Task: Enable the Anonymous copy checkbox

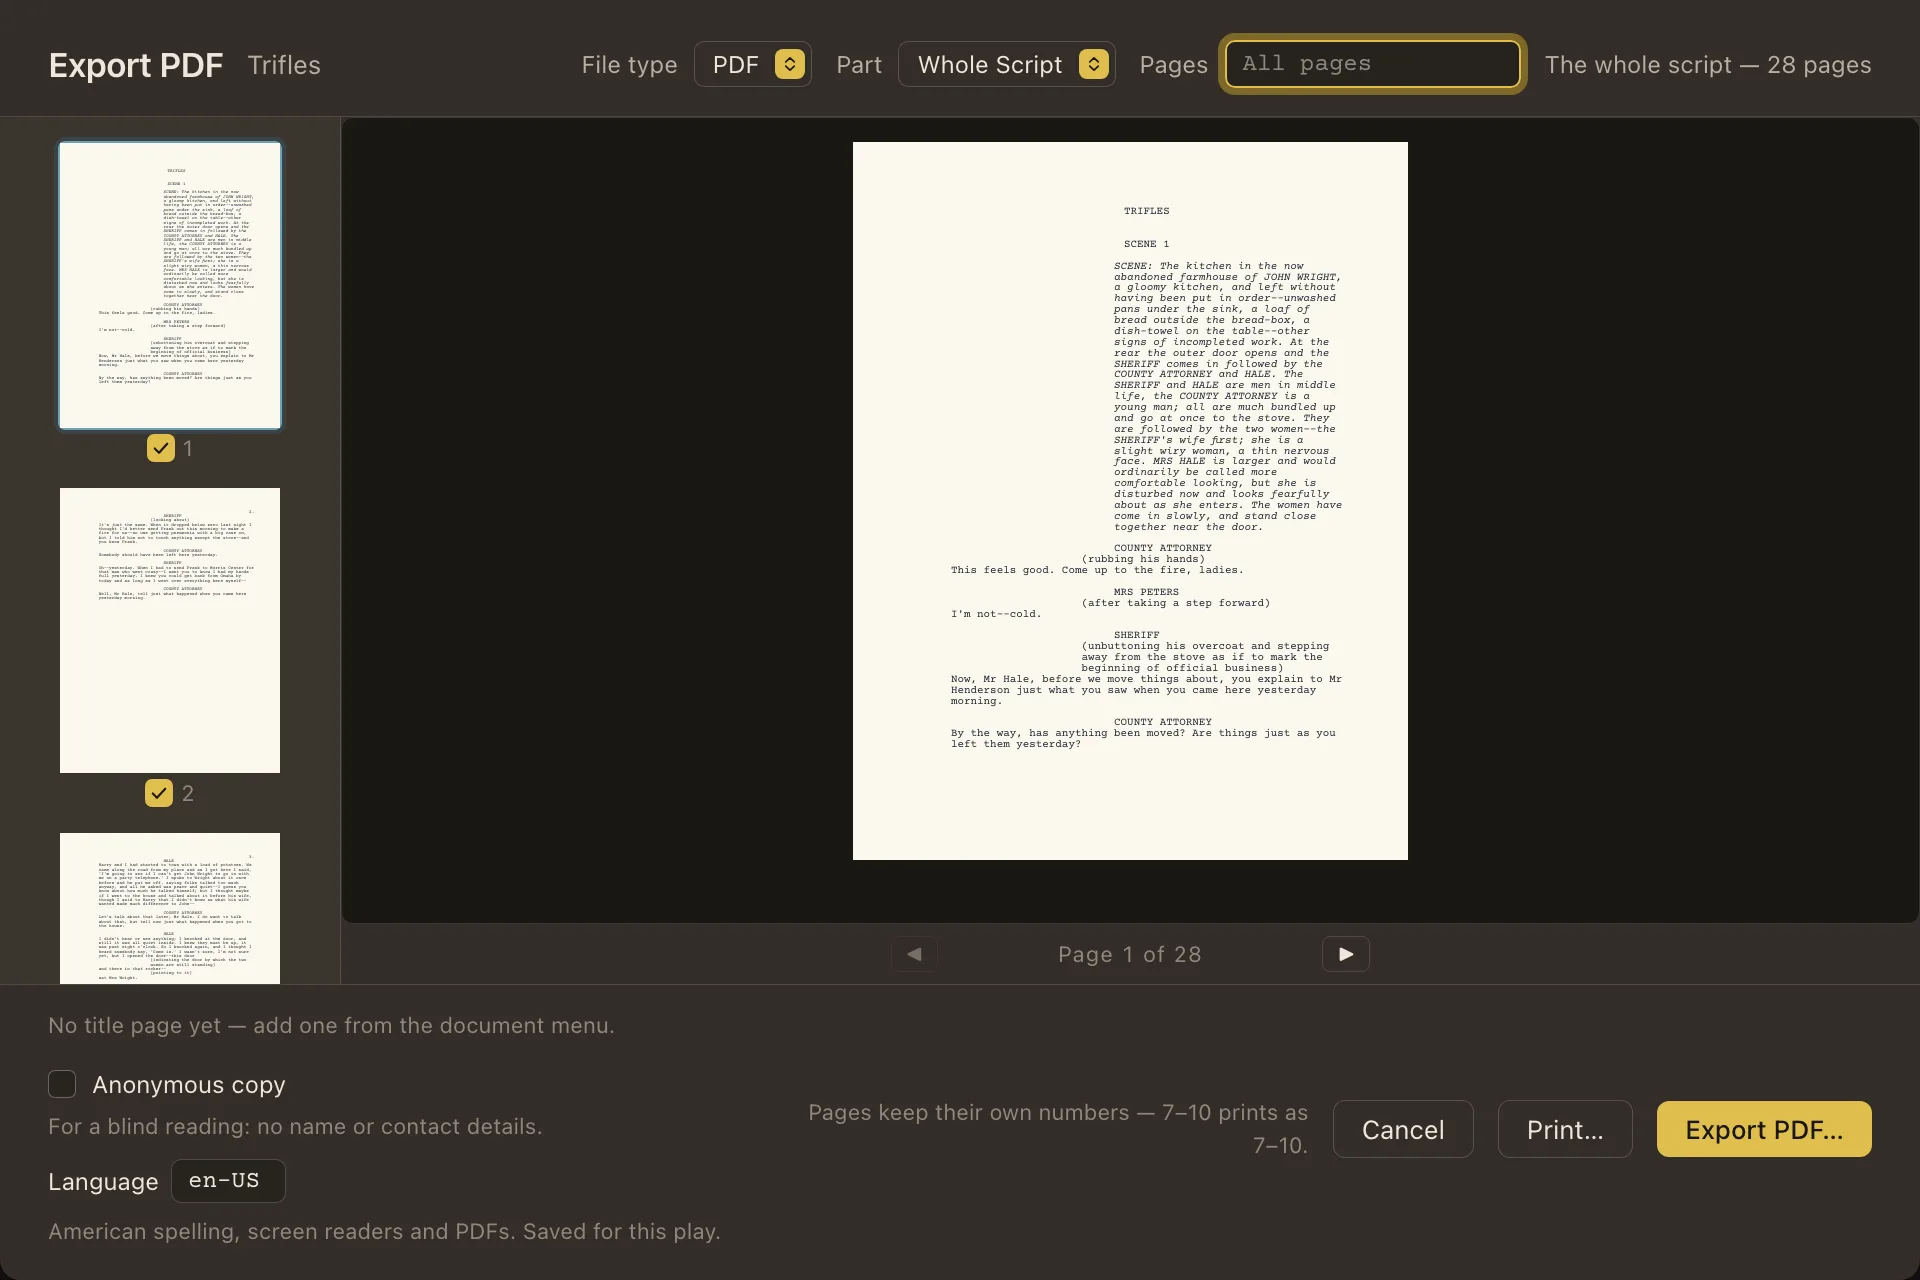Action: point(62,1084)
